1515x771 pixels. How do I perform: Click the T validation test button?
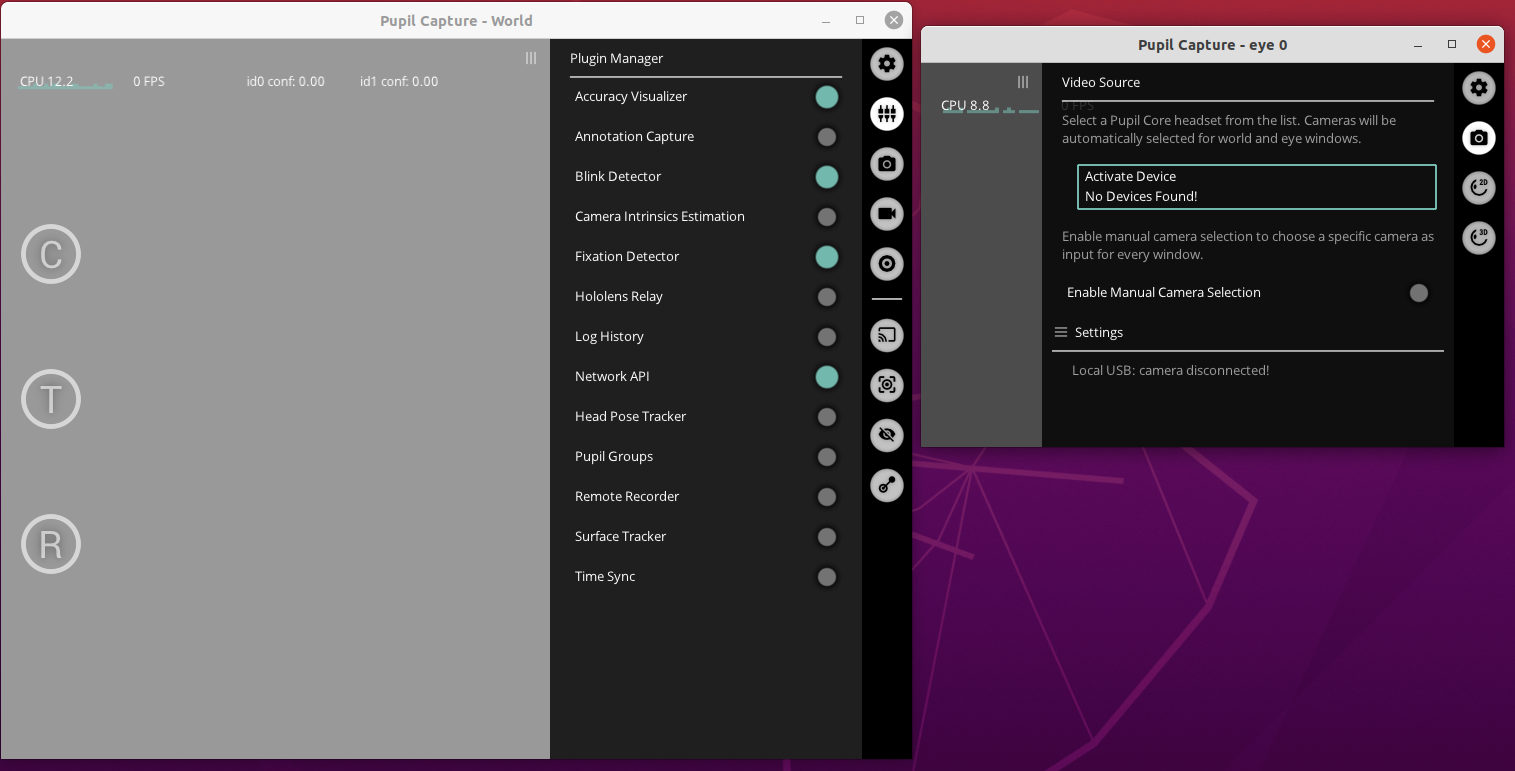point(51,400)
